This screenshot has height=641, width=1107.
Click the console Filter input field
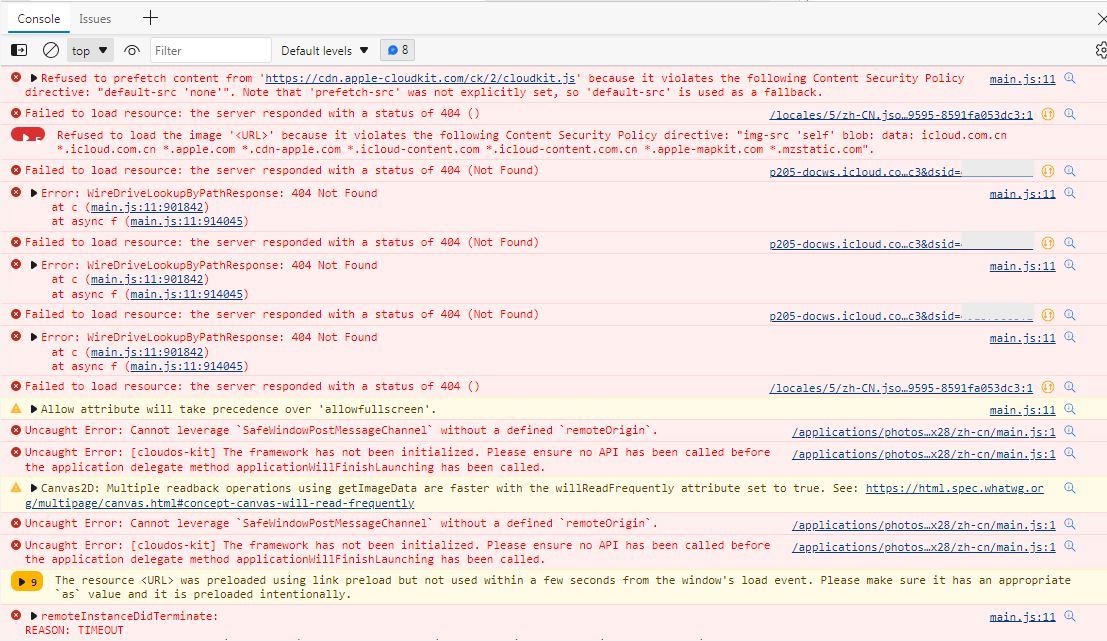click(x=210, y=50)
